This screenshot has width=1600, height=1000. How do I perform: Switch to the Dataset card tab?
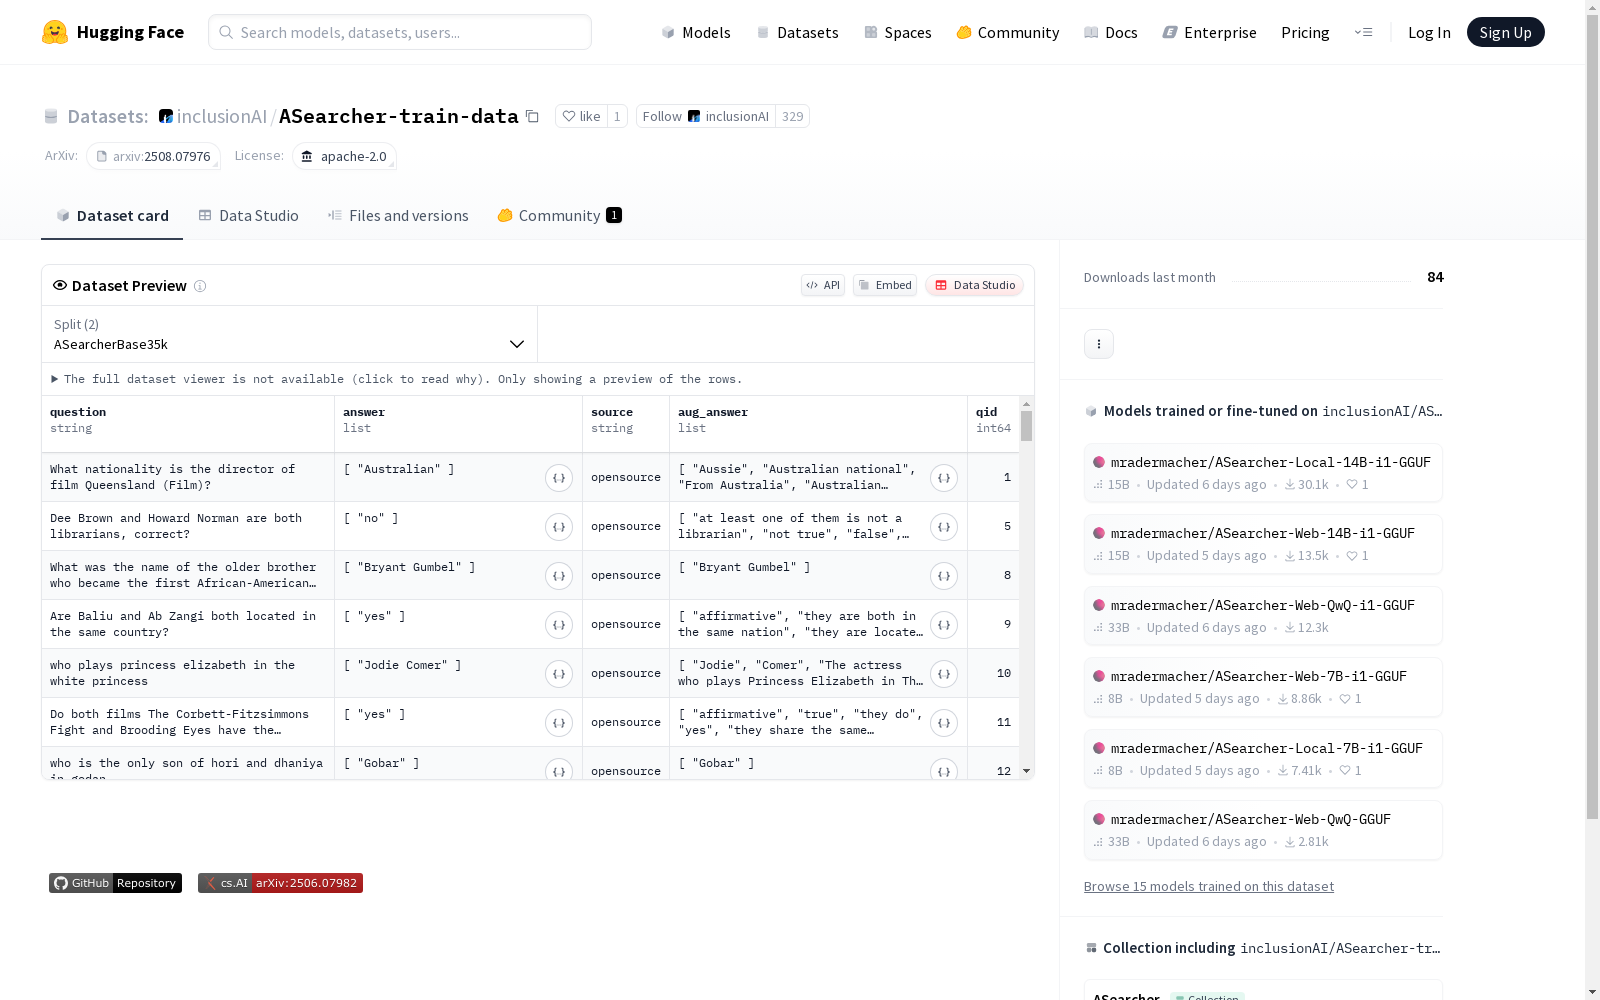(112, 216)
